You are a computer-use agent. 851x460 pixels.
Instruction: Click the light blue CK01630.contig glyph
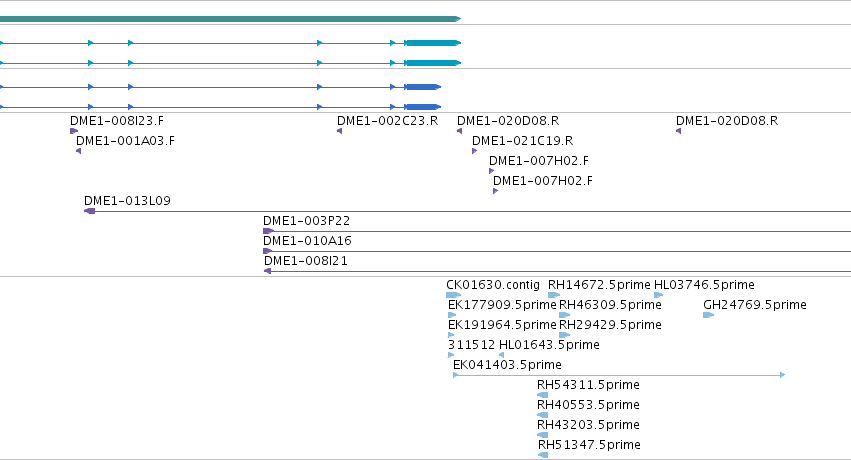453,295
